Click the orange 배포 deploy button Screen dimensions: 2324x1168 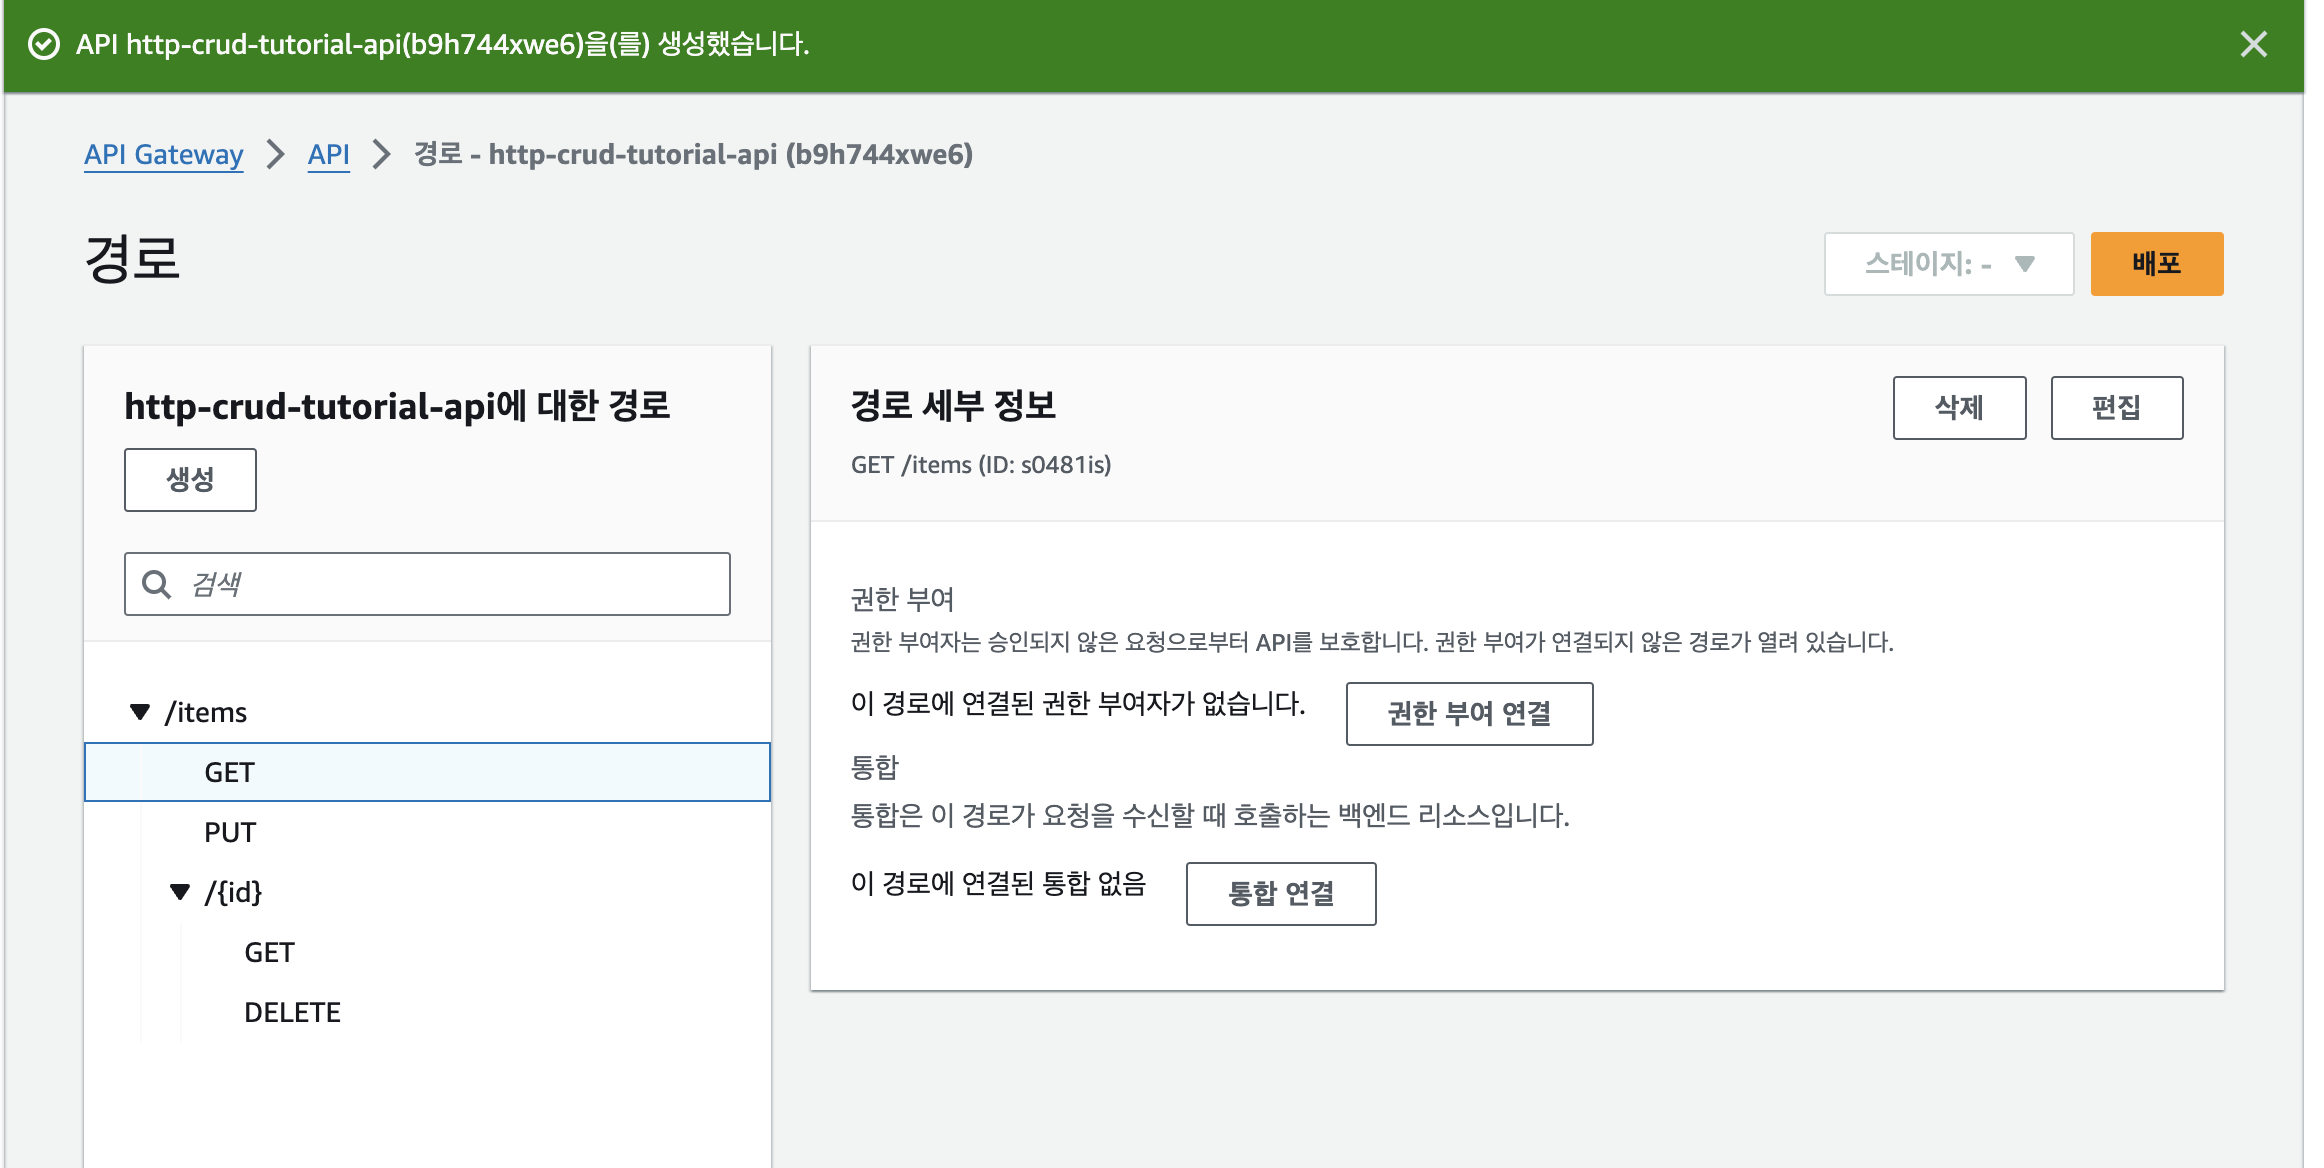point(2156,264)
